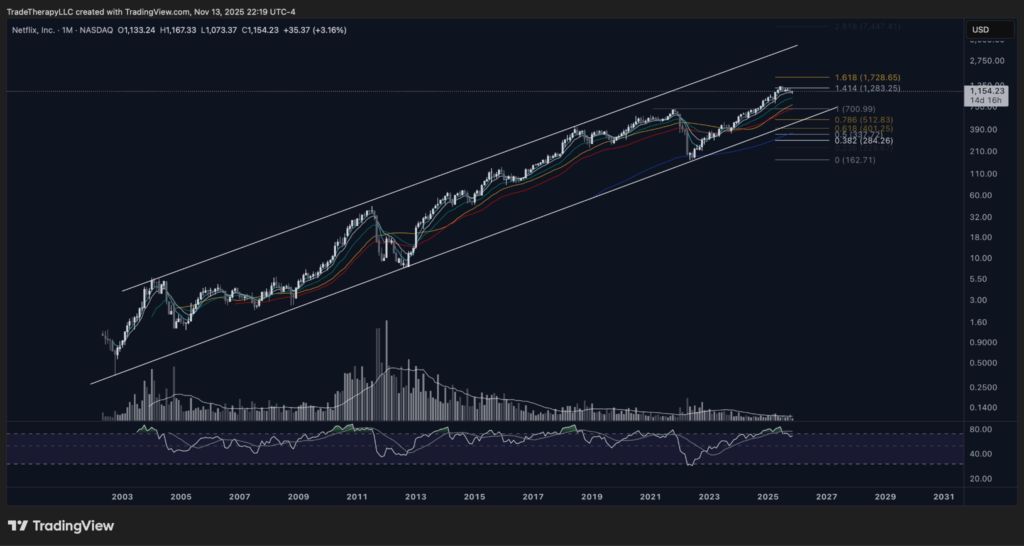Click the 2031 label on time axis
1024x546 pixels.
point(942,496)
